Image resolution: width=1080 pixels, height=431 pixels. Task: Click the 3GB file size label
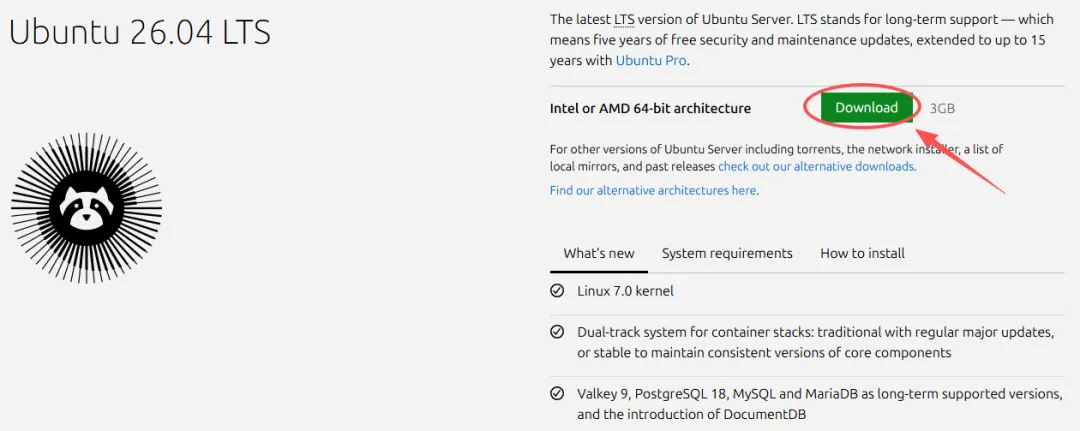(x=942, y=109)
